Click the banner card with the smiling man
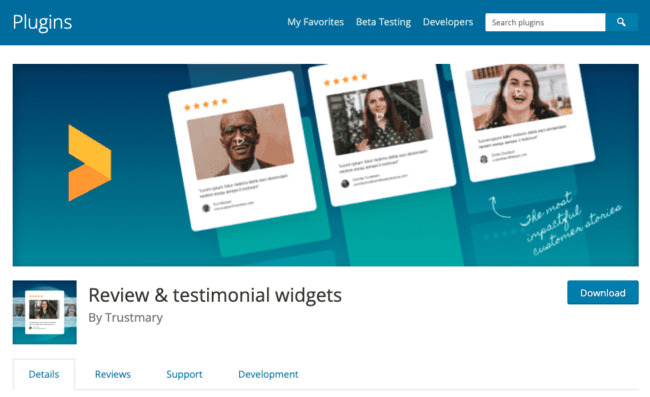 (242, 151)
